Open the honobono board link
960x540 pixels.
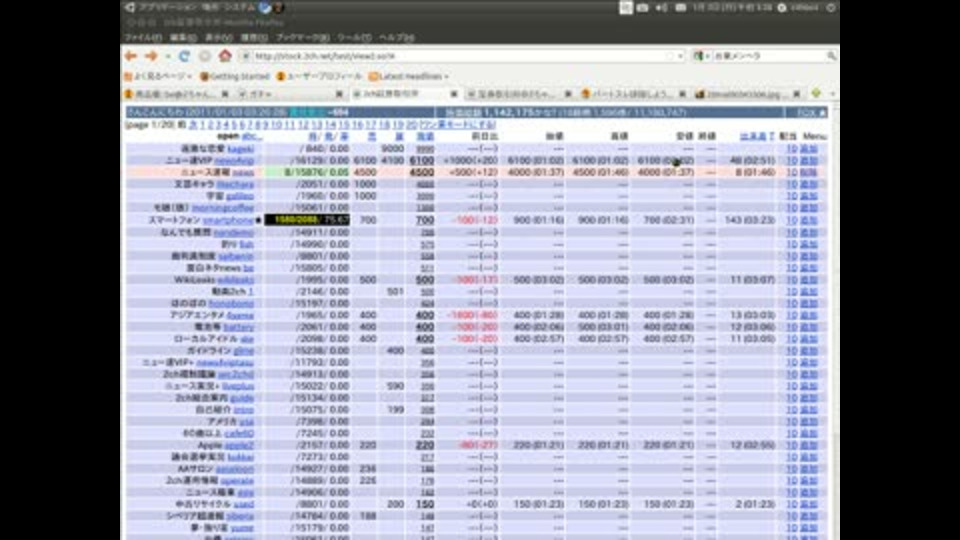coord(231,303)
